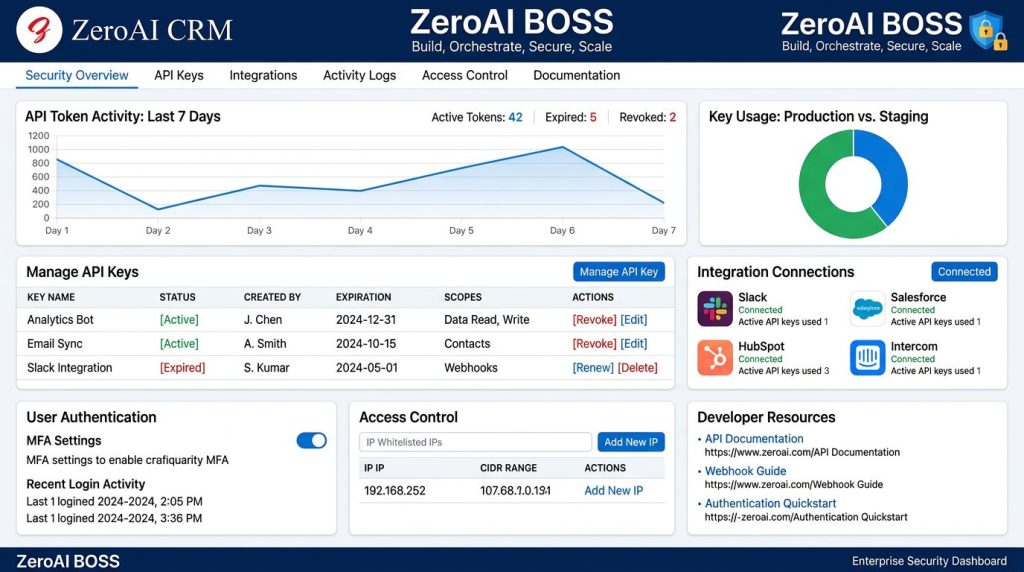The width and height of the screenshot is (1024, 572).
Task: Revoke the Analytics Bot key
Action: (594, 320)
